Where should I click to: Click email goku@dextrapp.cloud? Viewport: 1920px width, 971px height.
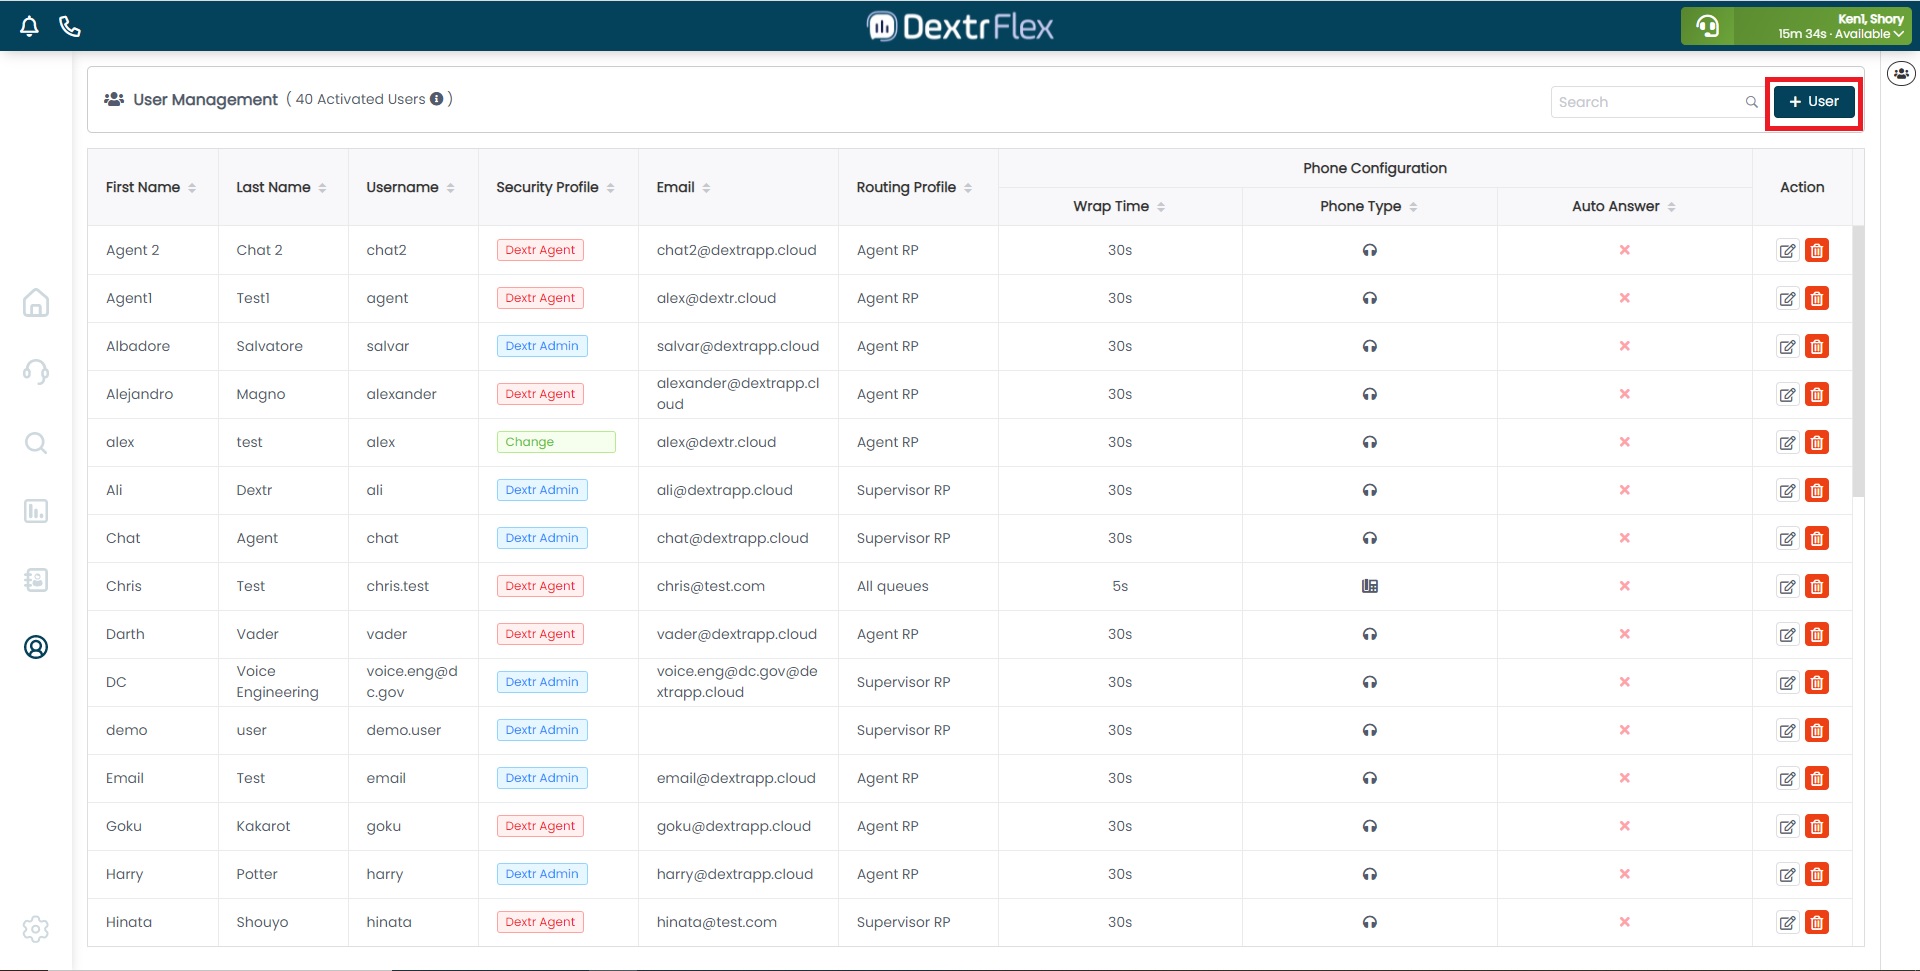click(x=734, y=826)
